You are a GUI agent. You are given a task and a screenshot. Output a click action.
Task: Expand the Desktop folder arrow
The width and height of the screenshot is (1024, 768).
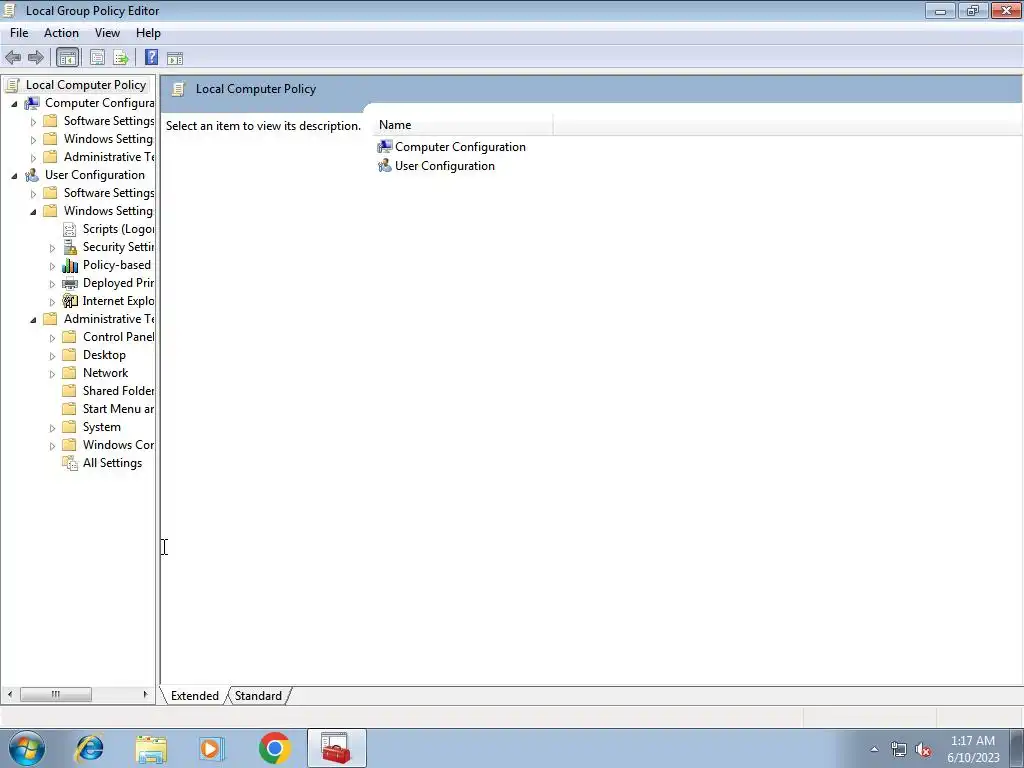point(52,356)
